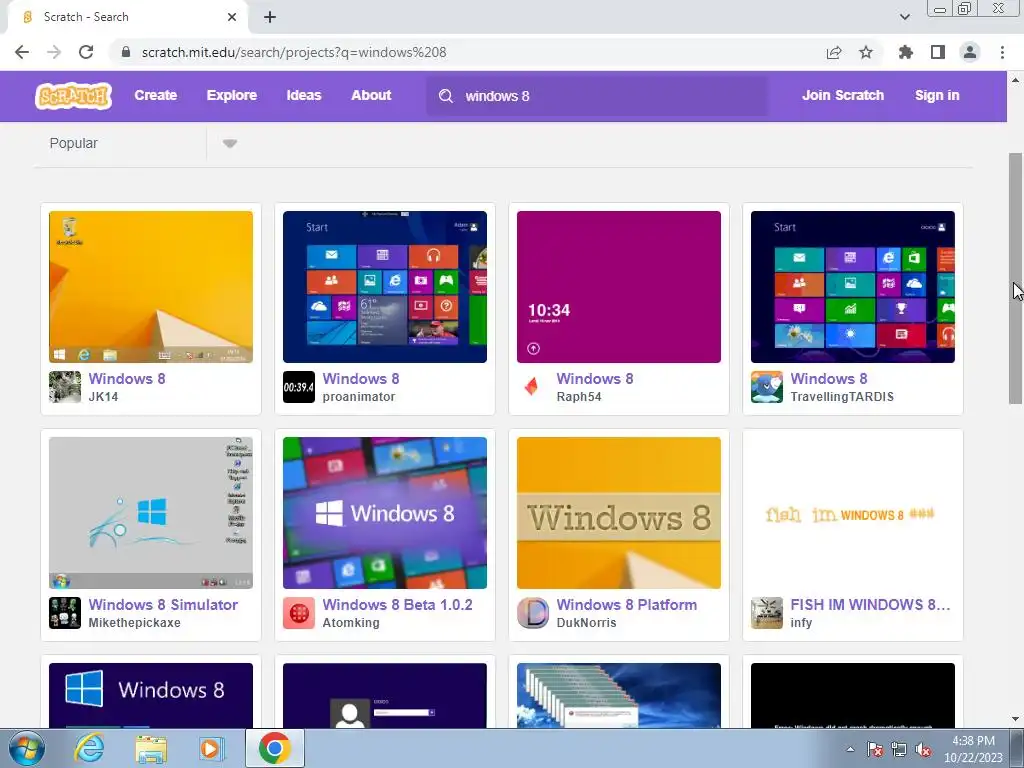Click the scrollbar down arrow

point(1015,720)
